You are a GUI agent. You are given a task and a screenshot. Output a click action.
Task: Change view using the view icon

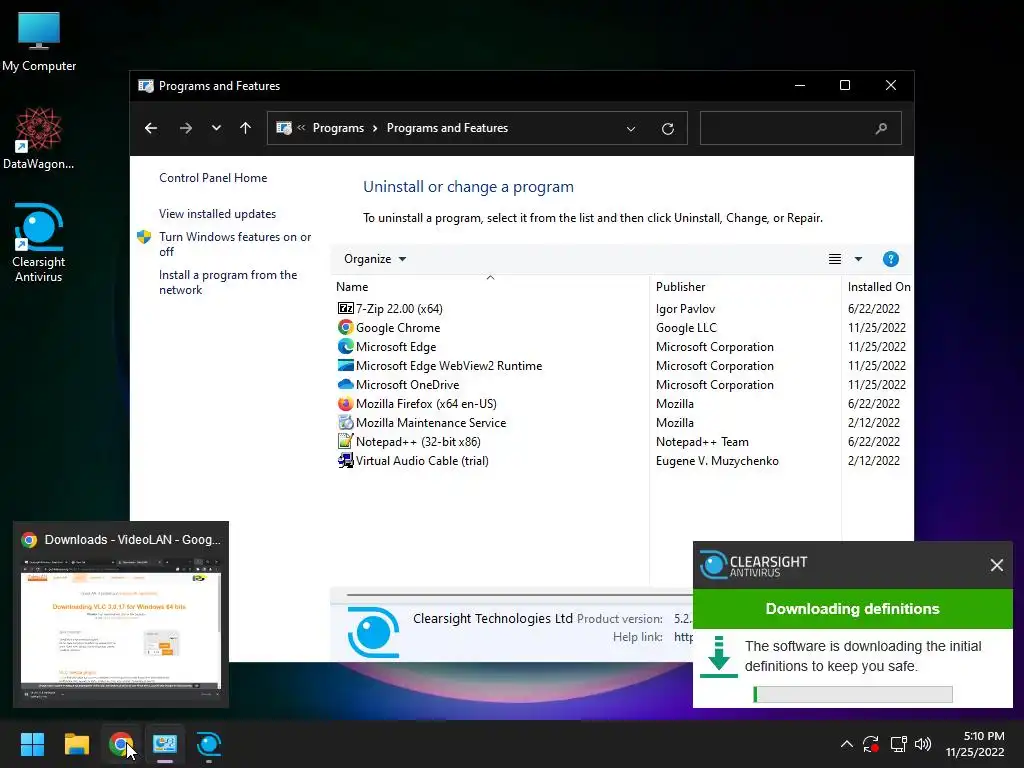pyautogui.click(x=835, y=259)
